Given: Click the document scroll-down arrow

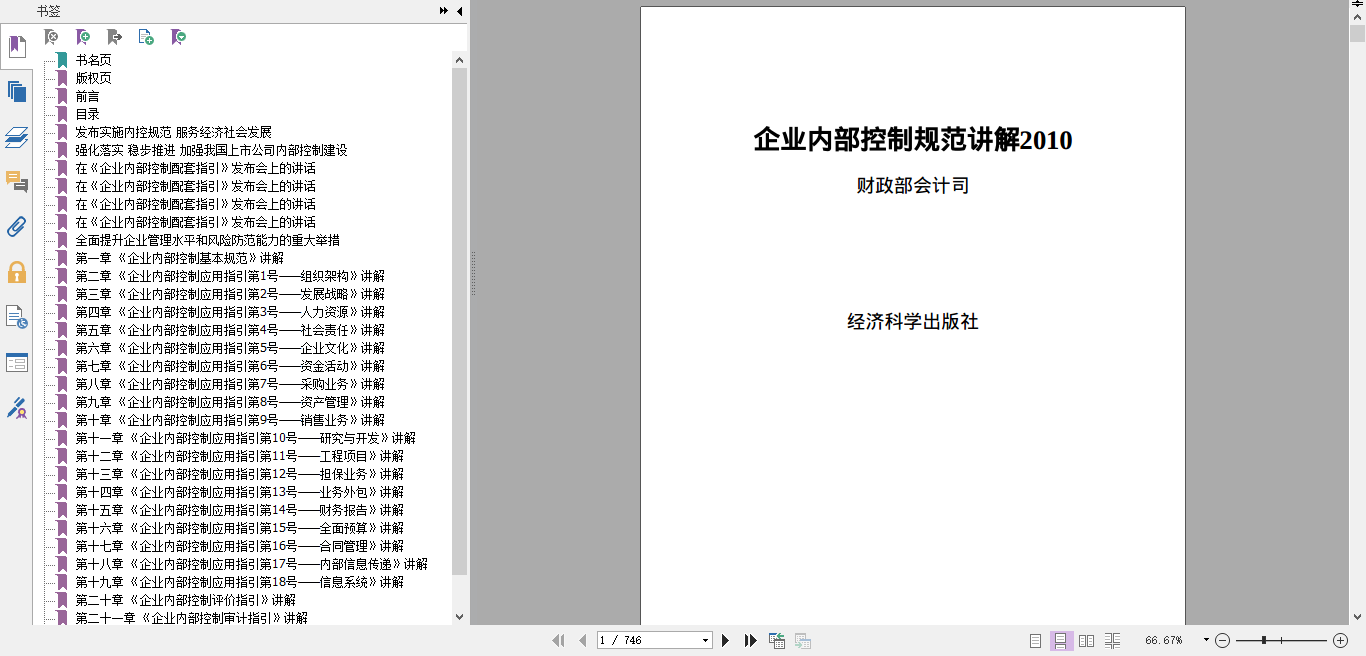Looking at the screenshot, I should pyautogui.click(x=1357, y=617).
